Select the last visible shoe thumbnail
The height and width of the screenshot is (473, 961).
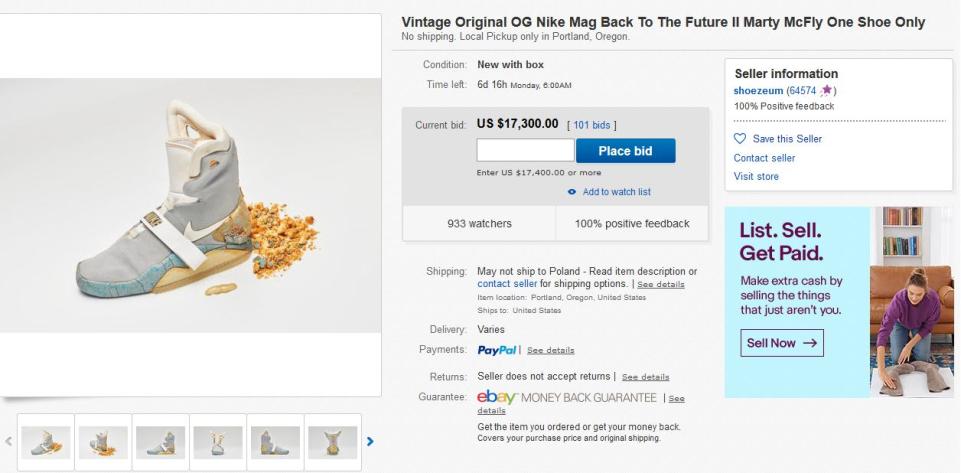[x=333, y=441]
